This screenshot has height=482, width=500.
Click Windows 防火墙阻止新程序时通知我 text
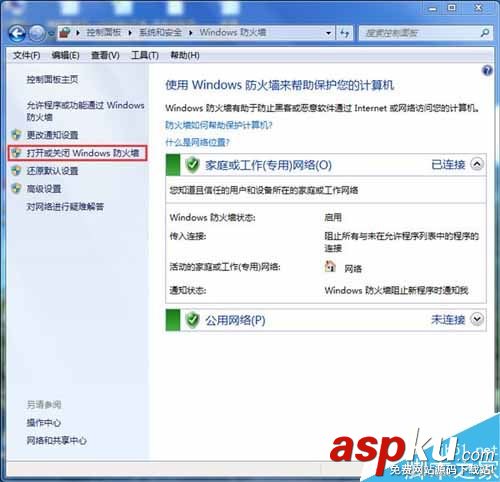[x=397, y=290]
